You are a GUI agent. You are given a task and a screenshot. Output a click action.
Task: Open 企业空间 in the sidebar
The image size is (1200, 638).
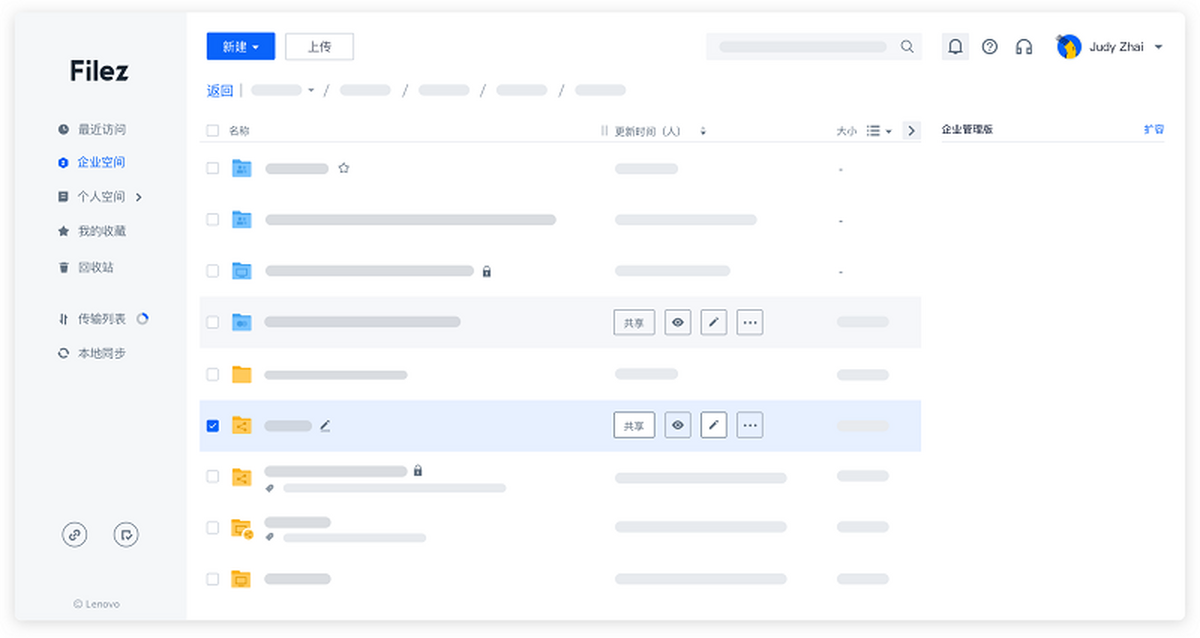pos(100,162)
